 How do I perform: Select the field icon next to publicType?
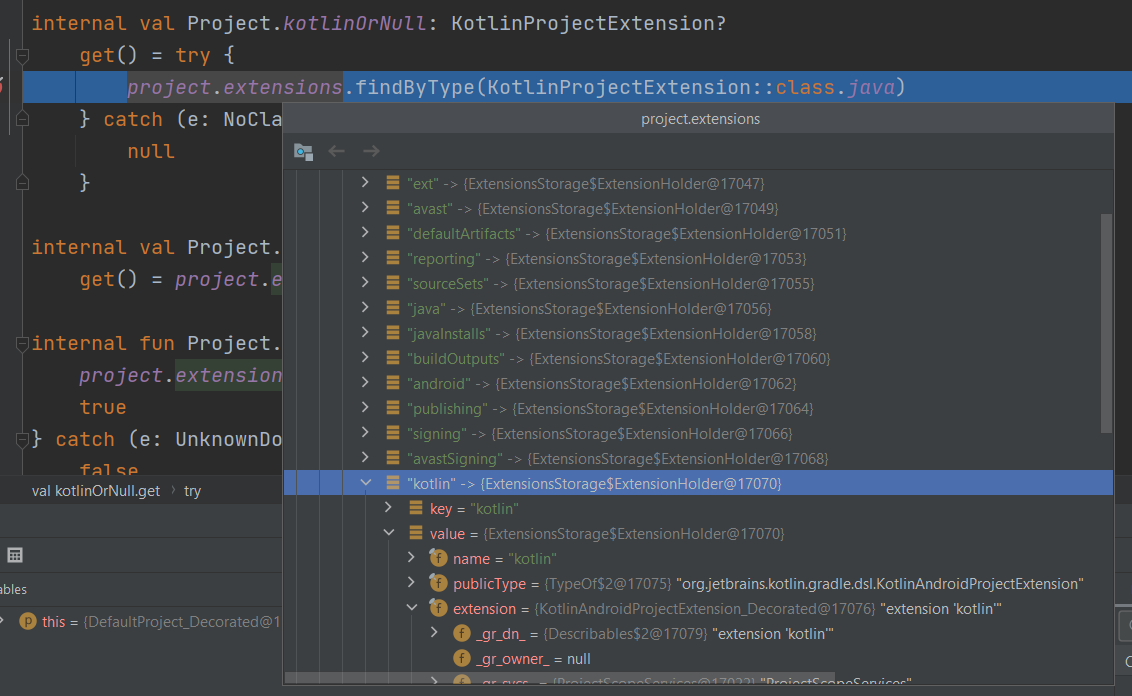[x=438, y=583]
